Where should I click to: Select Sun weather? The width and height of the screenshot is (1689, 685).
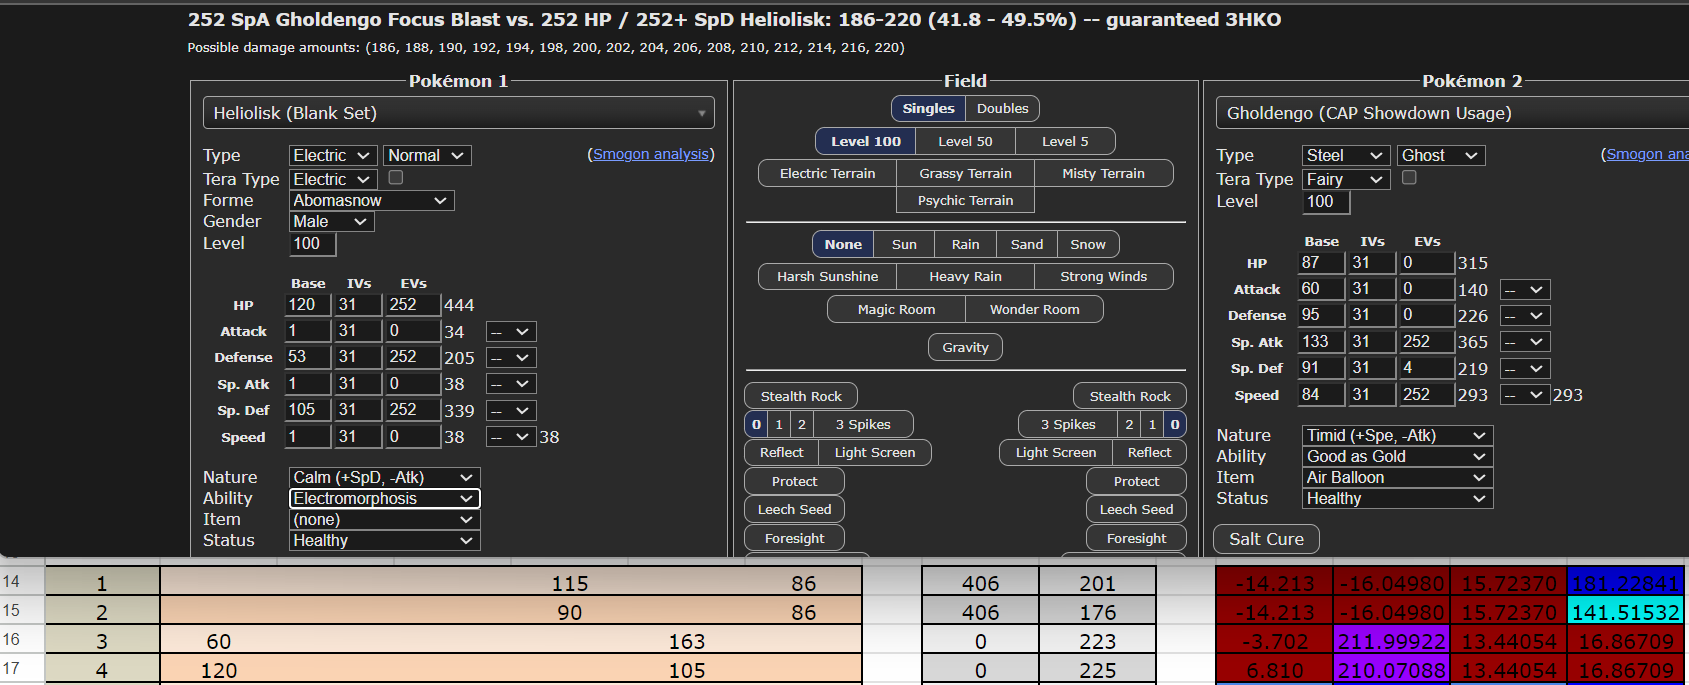point(904,244)
